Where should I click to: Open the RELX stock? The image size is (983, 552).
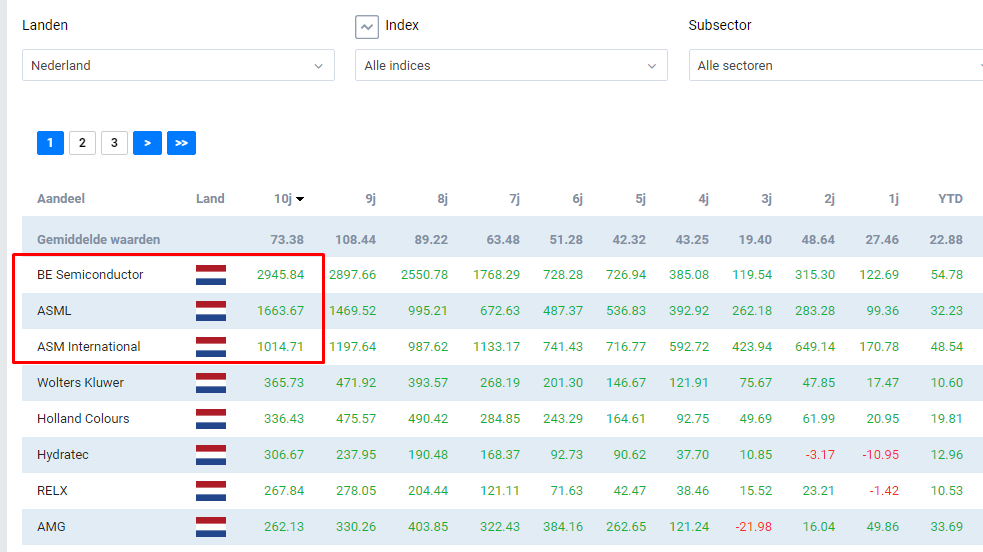click(x=52, y=491)
